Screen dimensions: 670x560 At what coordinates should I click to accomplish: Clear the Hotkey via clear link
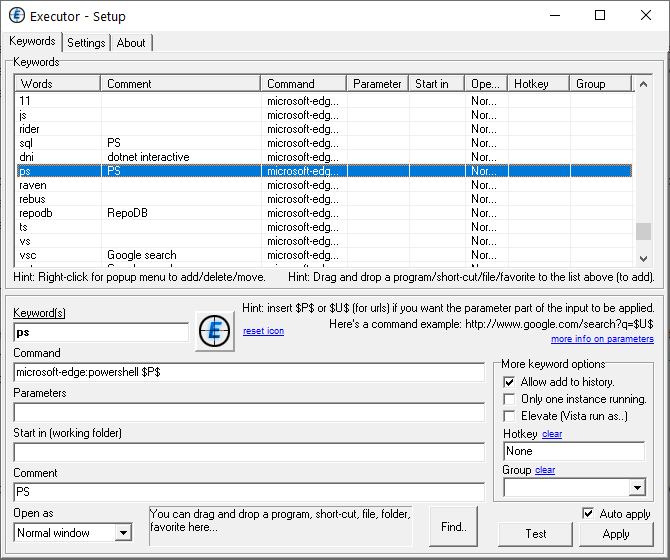coord(552,434)
